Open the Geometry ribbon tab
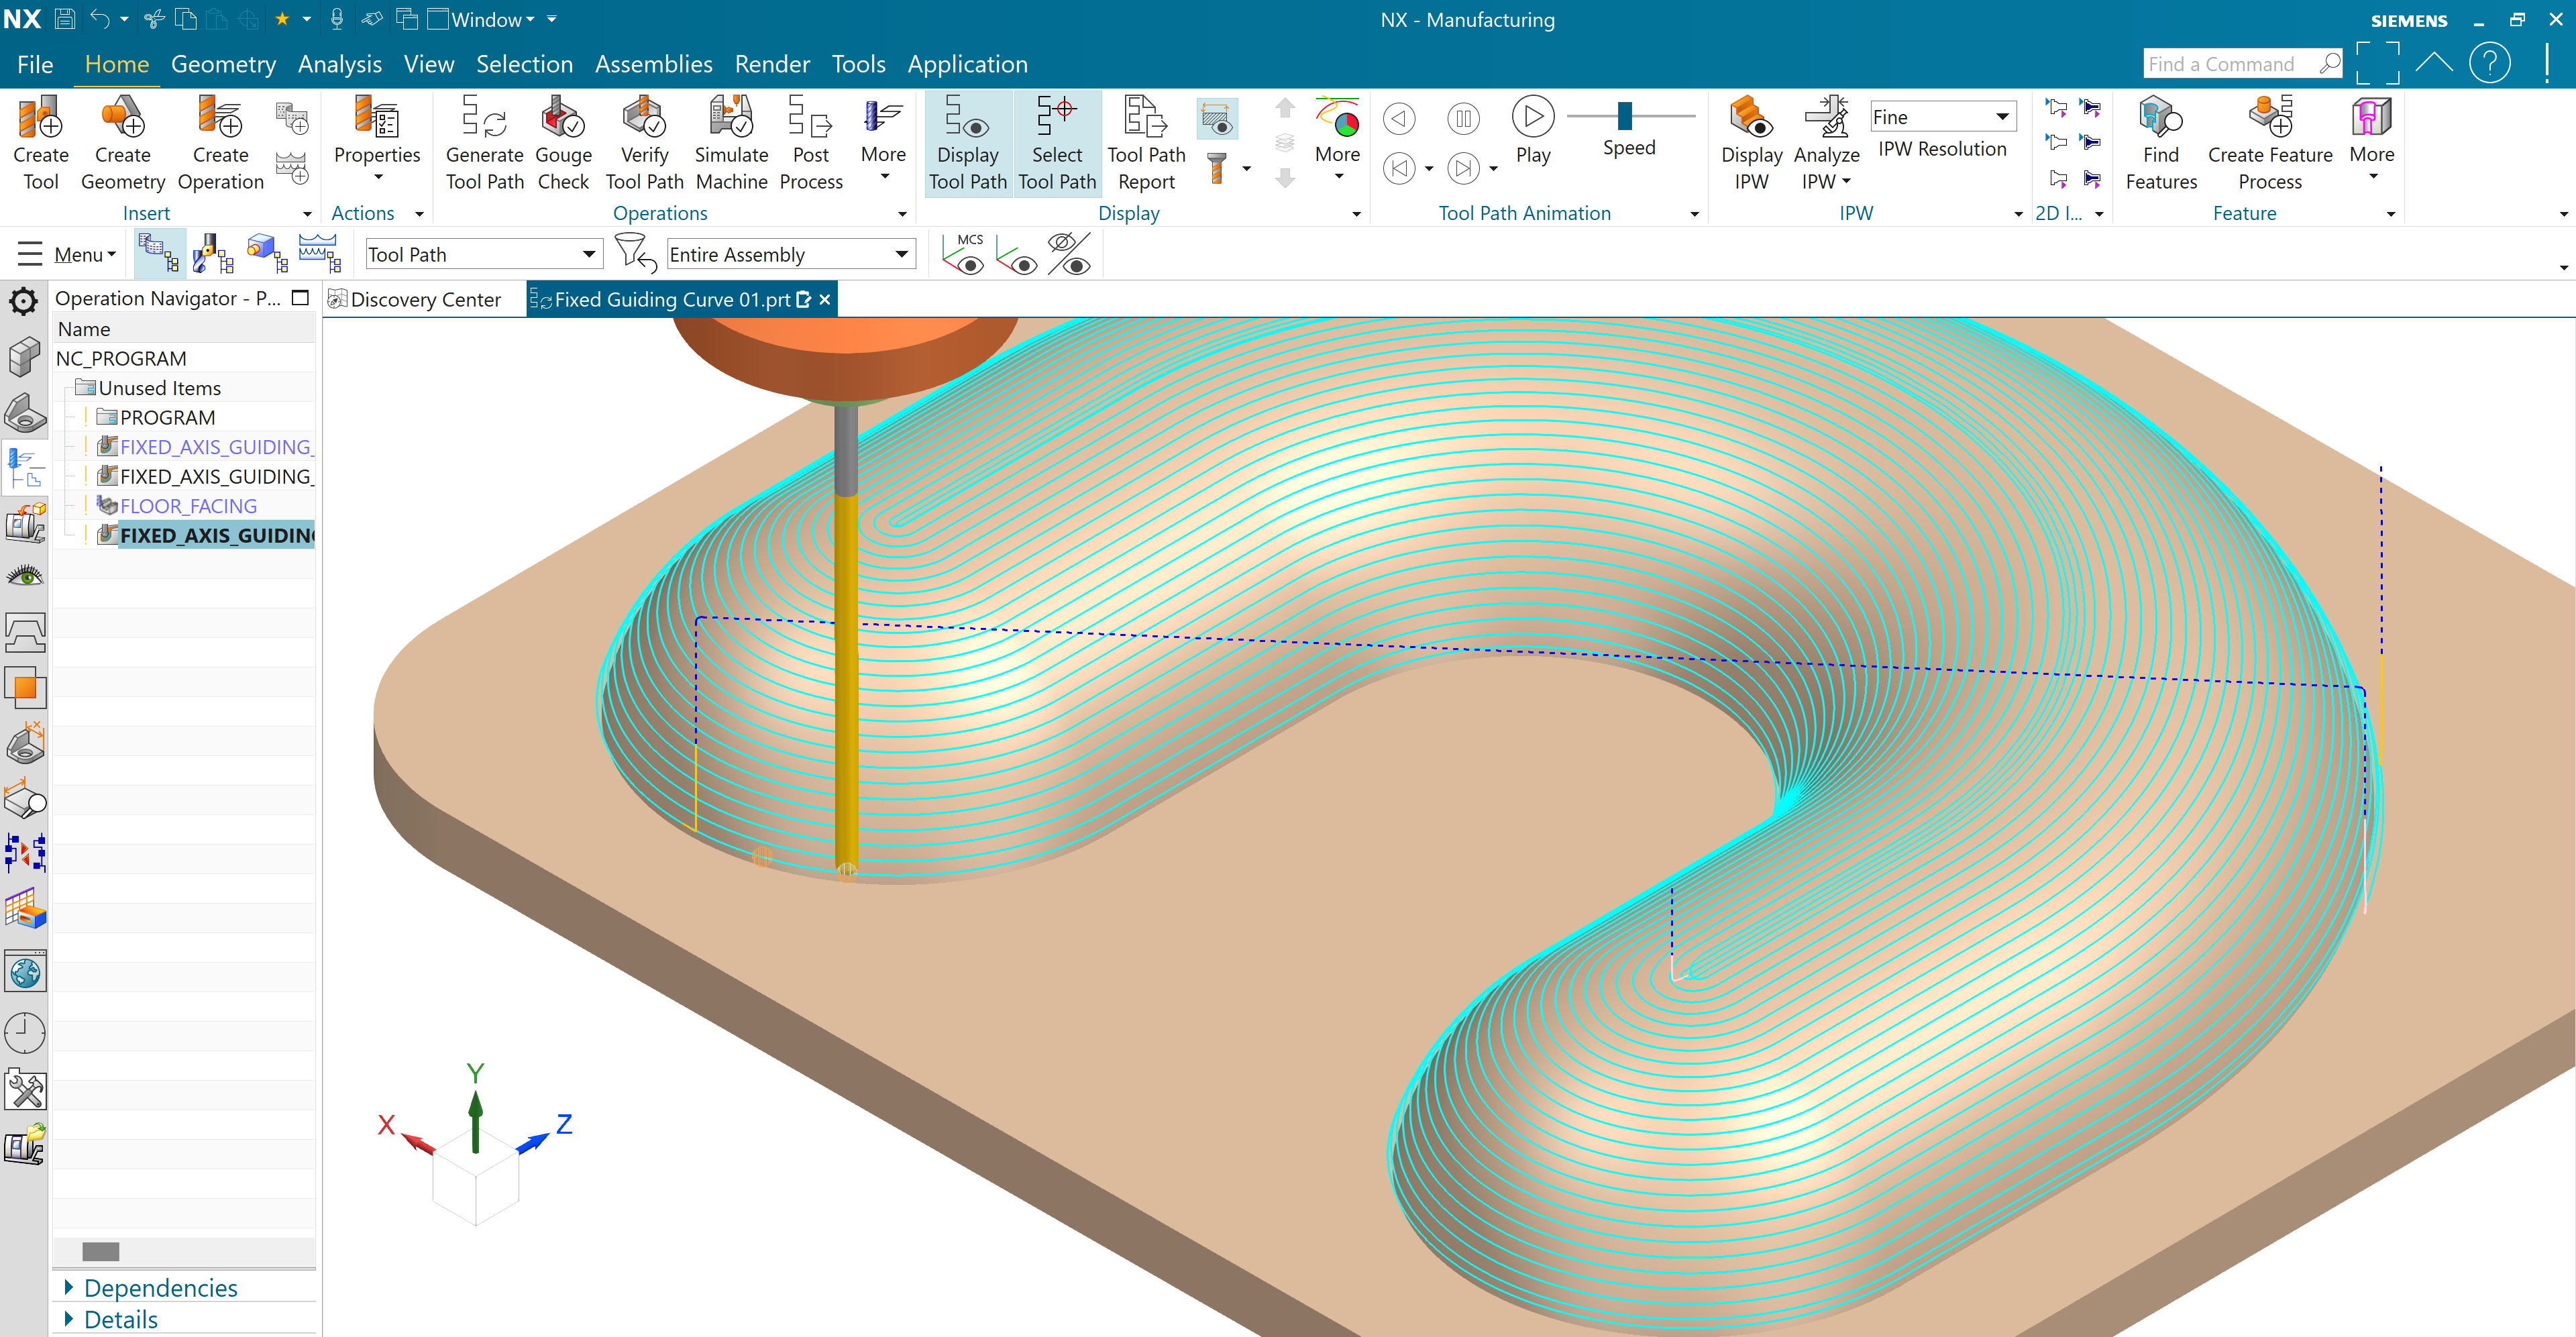2576x1337 pixels. (223, 64)
